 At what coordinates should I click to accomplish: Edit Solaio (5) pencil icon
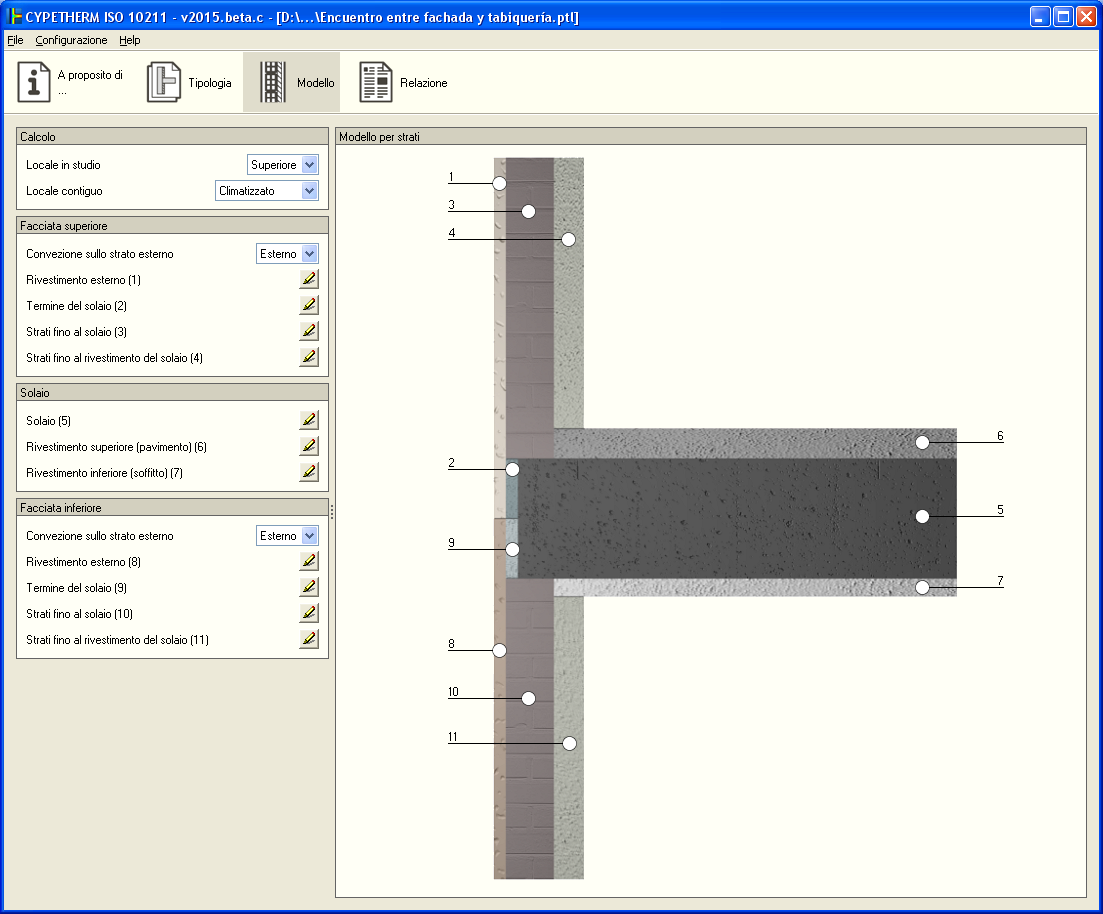pyautogui.click(x=309, y=420)
